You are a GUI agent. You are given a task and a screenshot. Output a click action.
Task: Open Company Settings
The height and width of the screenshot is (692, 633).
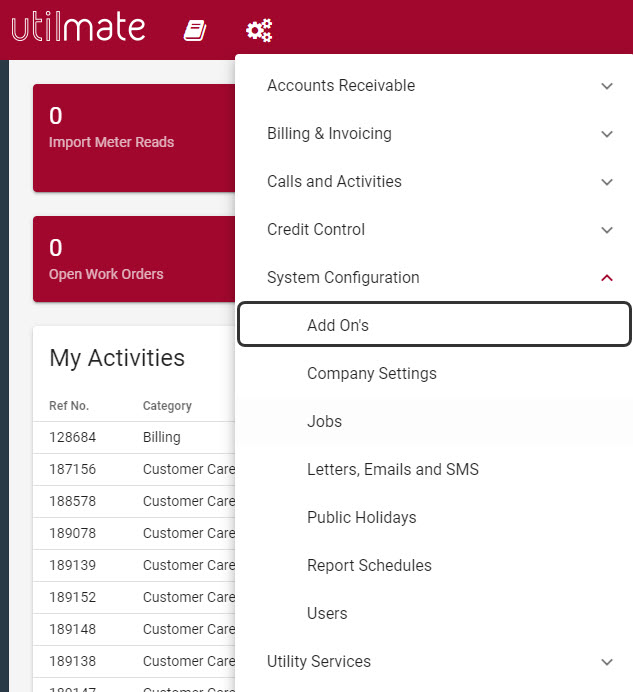[x=371, y=374]
